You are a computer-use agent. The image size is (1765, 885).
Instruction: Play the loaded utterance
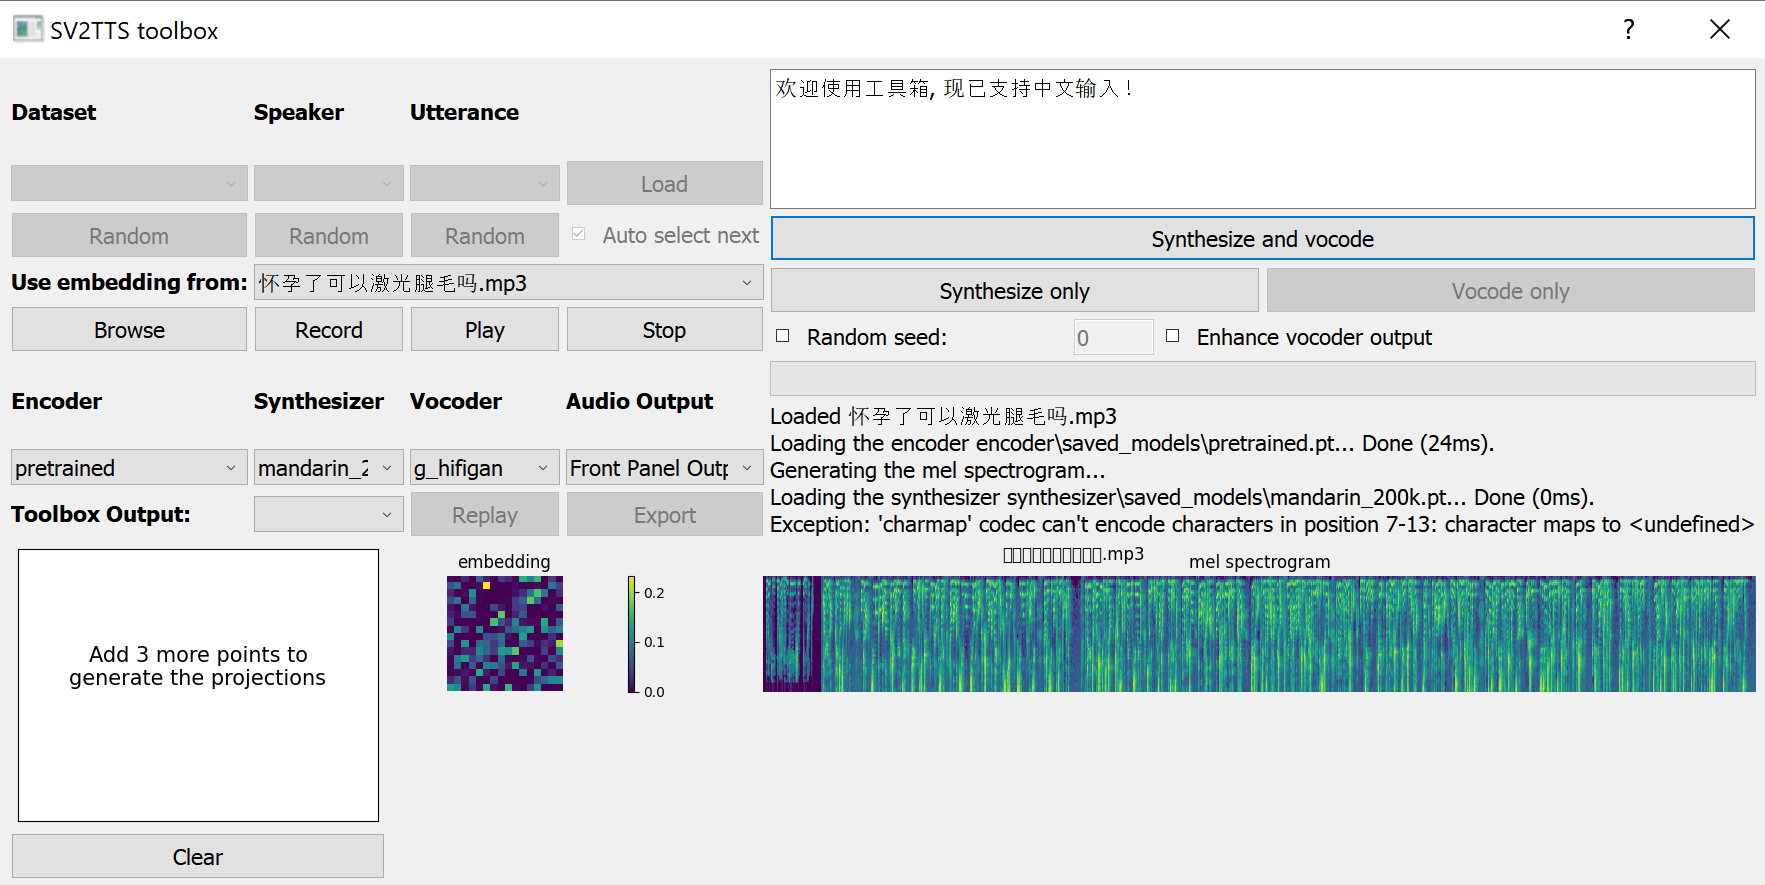[x=485, y=330]
